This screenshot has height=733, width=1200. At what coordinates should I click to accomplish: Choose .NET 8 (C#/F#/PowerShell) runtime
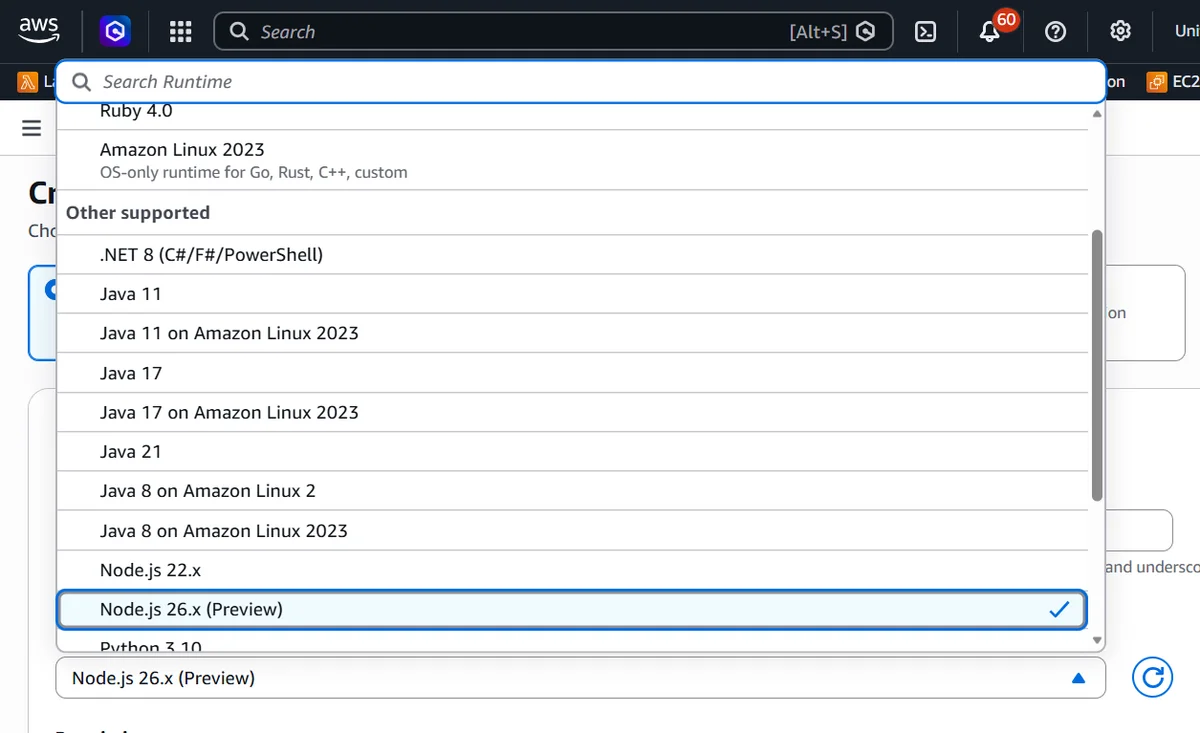click(x=572, y=255)
